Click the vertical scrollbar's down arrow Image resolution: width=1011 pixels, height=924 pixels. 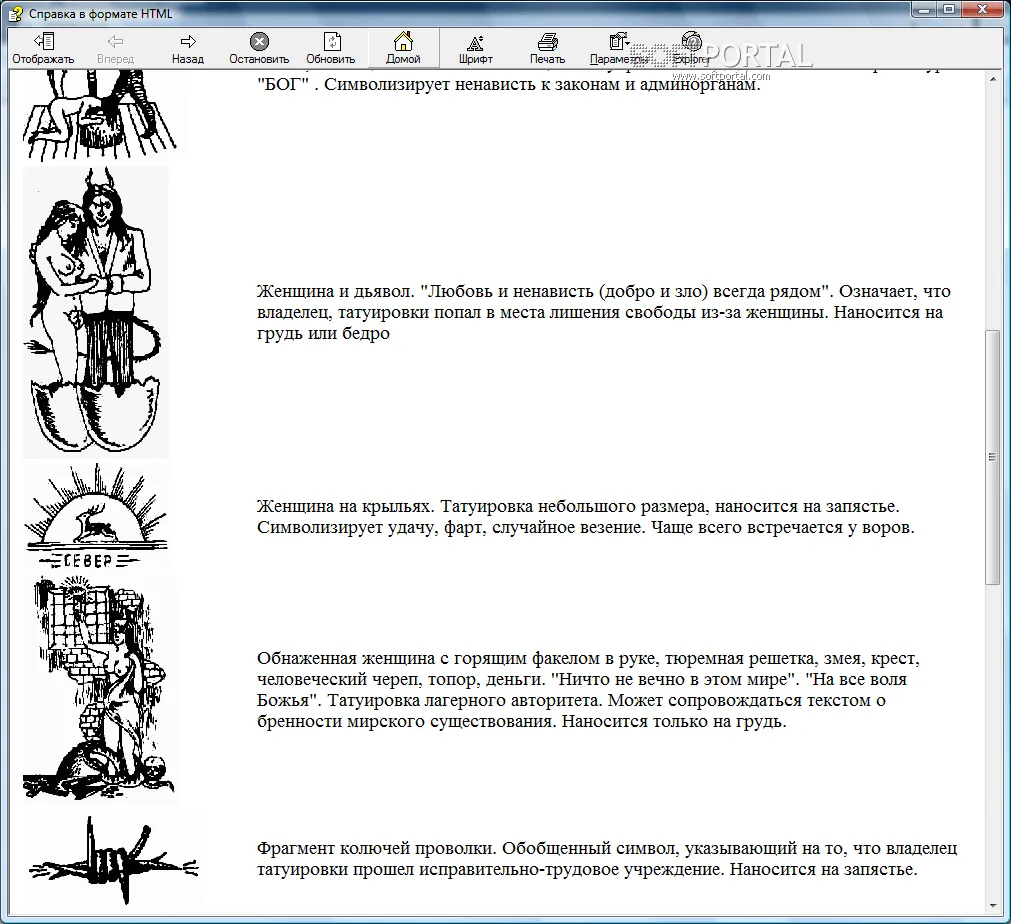point(993,906)
